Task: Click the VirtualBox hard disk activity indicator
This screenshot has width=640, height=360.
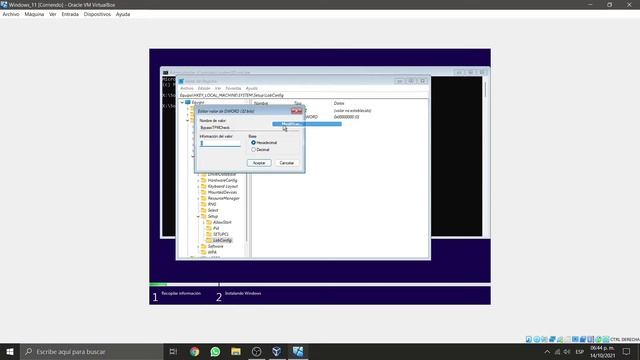Action: click(529, 339)
